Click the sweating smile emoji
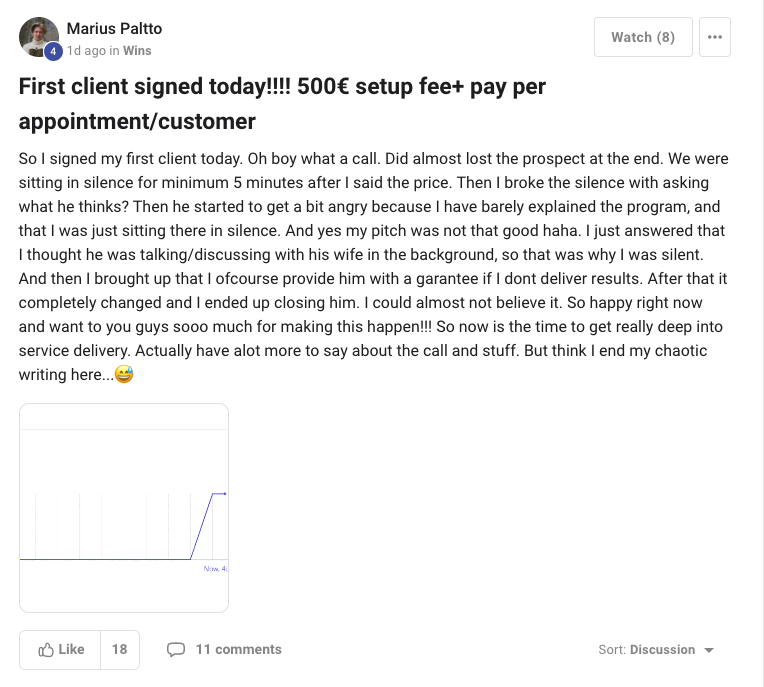764x687 pixels. click(124, 376)
